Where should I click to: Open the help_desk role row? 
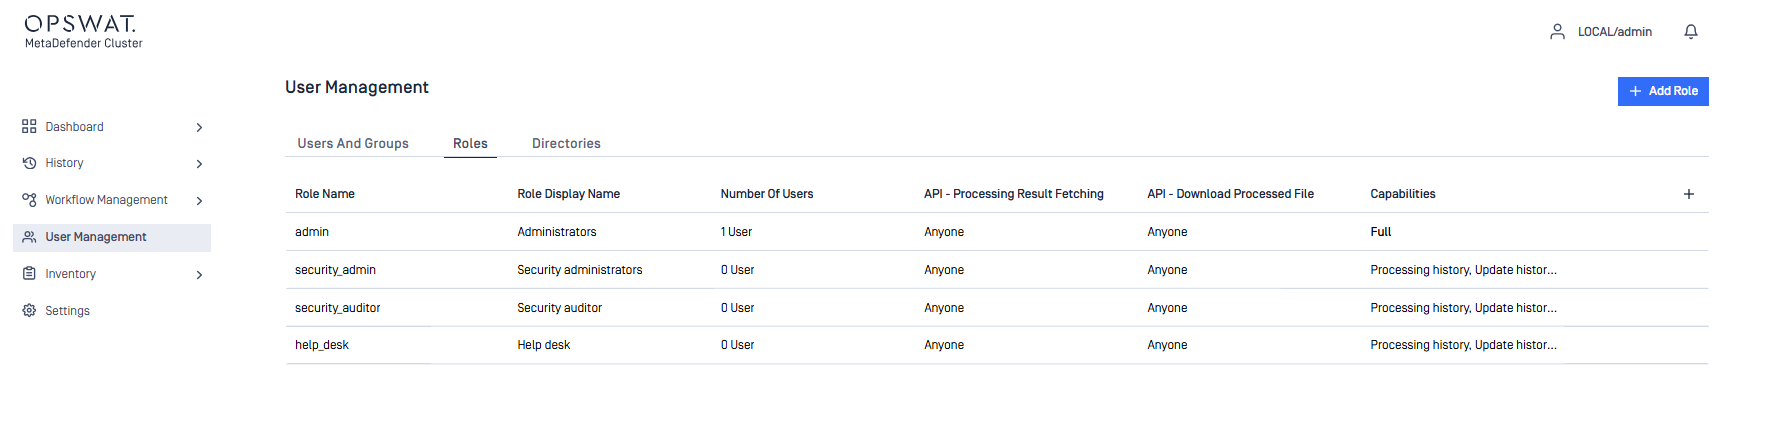point(322,345)
